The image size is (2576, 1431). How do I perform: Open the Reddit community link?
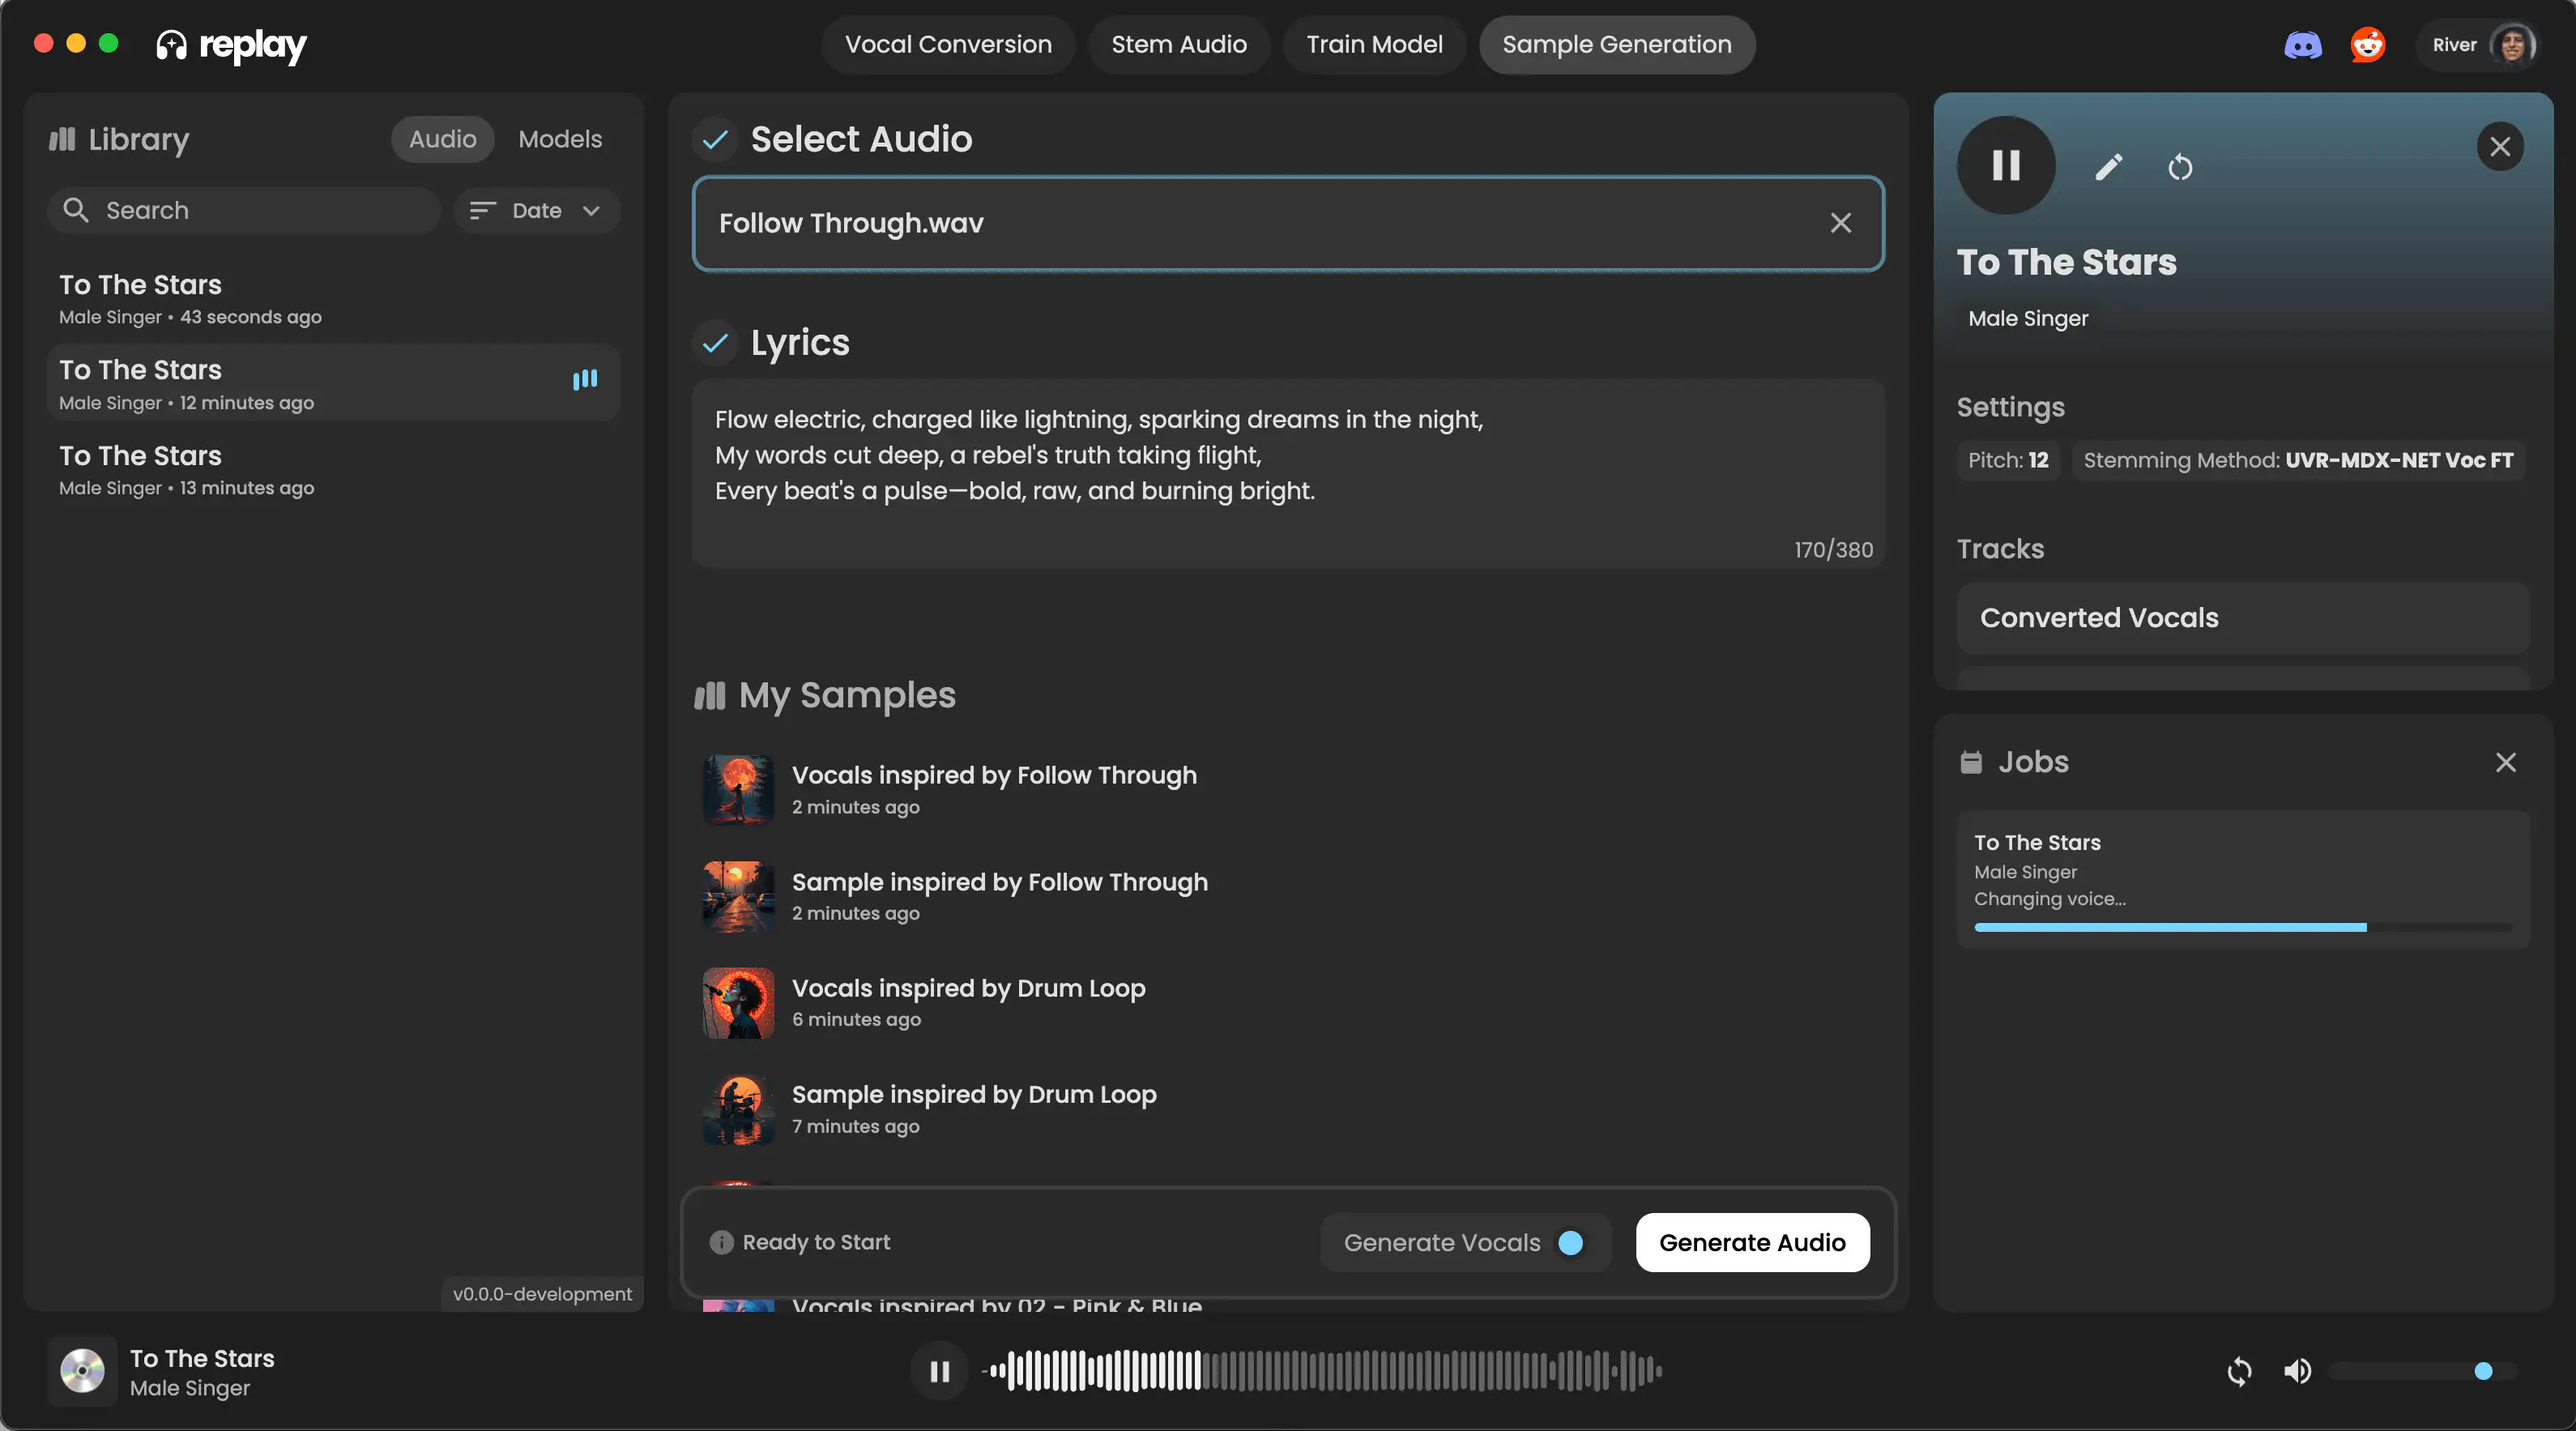coord(2368,44)
